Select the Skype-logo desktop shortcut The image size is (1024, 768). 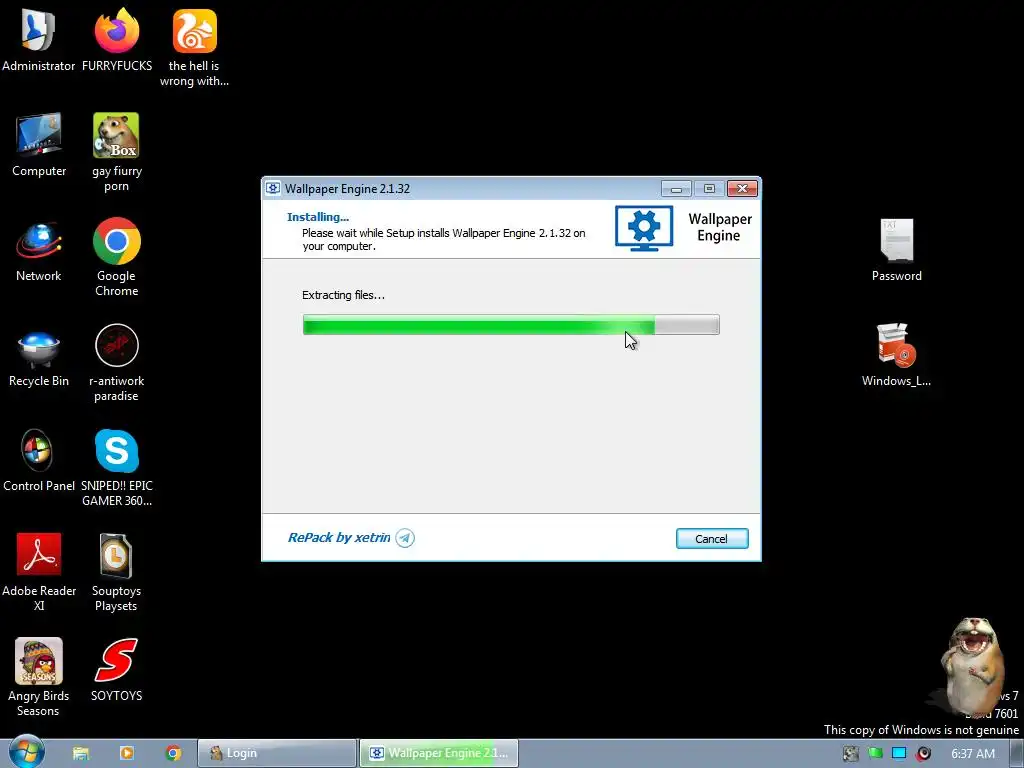(x=116, y=468)
